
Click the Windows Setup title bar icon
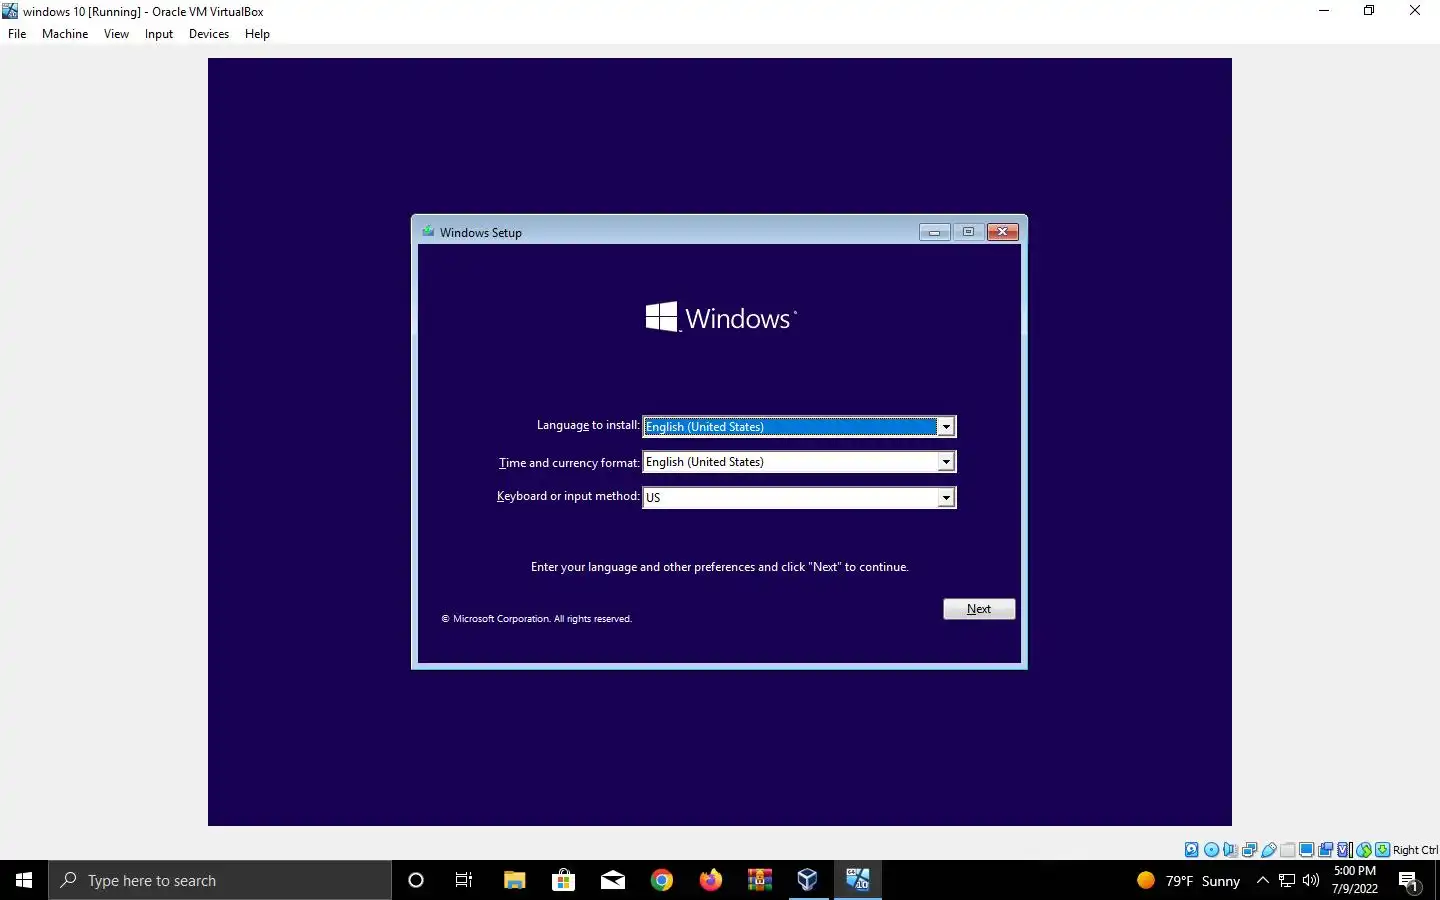[428, 232]
